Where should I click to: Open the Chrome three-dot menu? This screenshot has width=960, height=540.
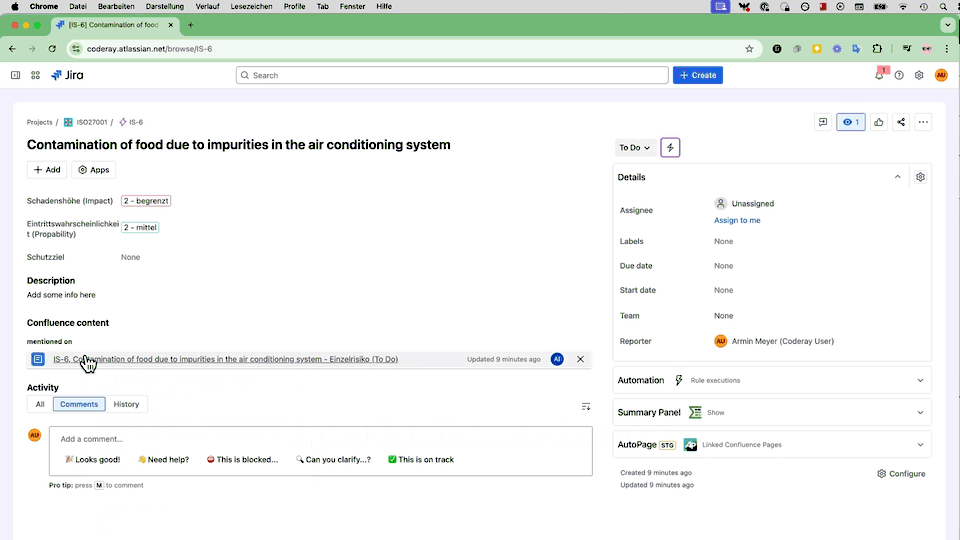(x=947, y=48)
